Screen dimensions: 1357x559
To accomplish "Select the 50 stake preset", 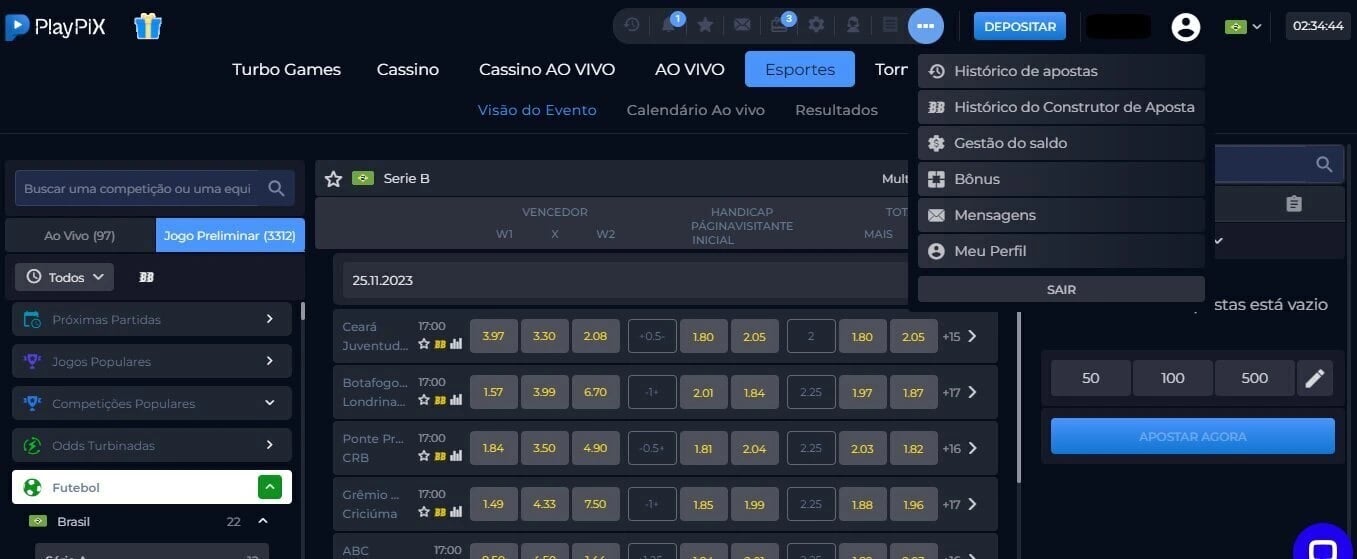I will click(x=1091, y=378).
